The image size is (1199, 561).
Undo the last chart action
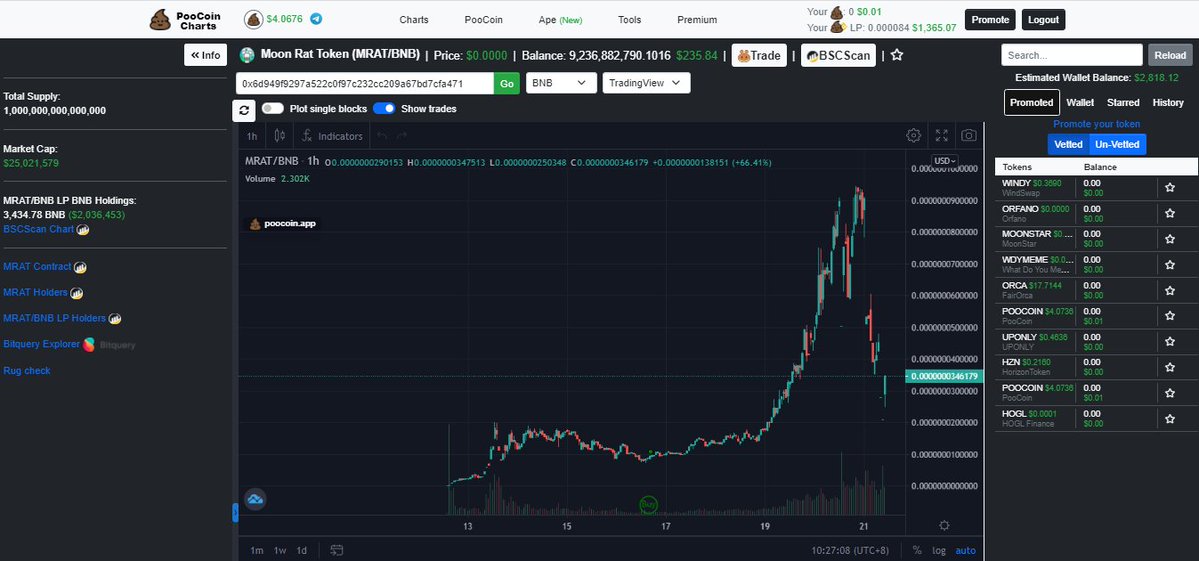383,136
